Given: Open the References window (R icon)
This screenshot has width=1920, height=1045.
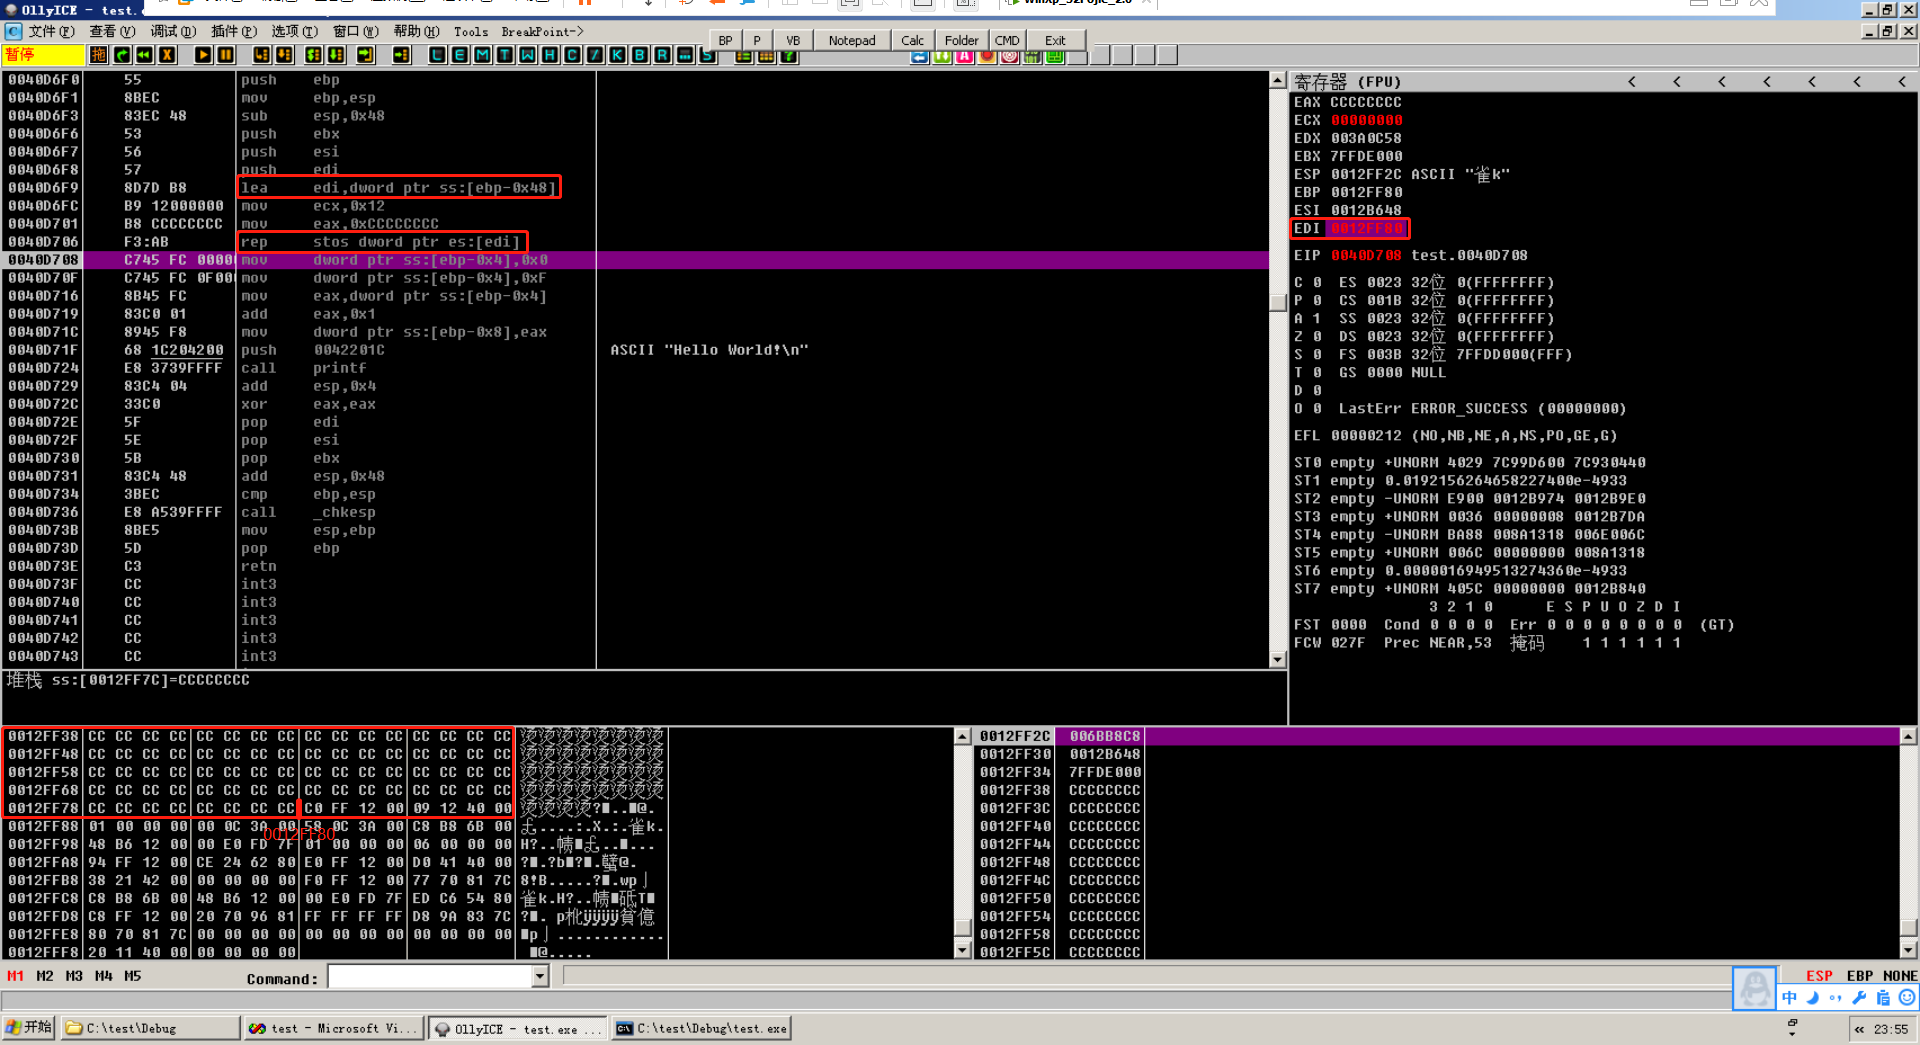Looking at the screenshot, I should pos(662,55).
